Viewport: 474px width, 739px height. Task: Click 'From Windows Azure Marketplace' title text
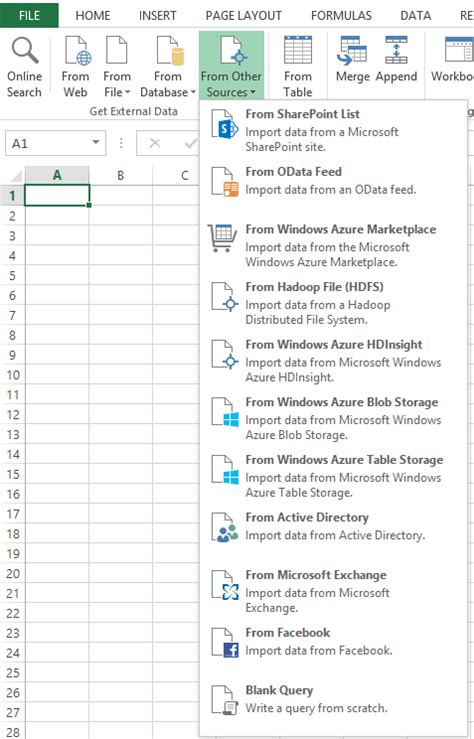click(x=341, y=230)
